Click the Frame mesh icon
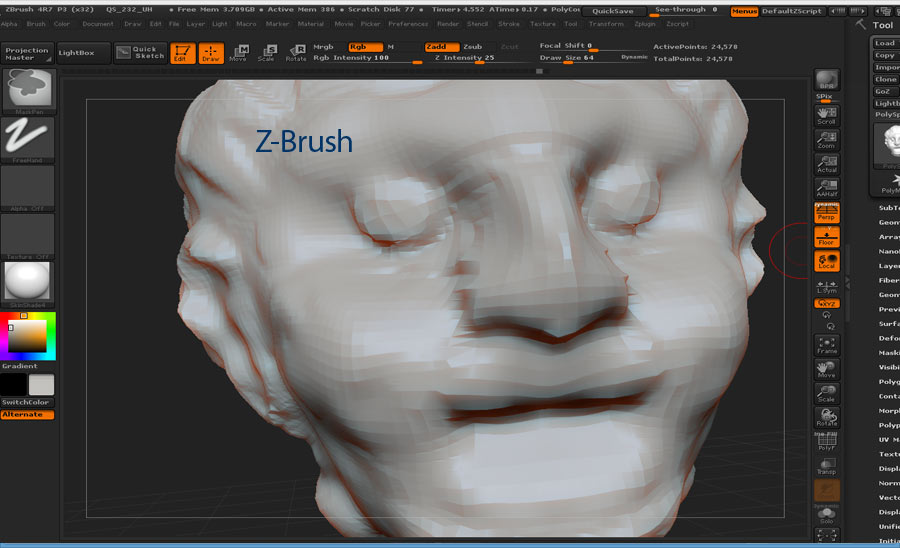Viewport: 900px width, 548px height. [826, 345]
